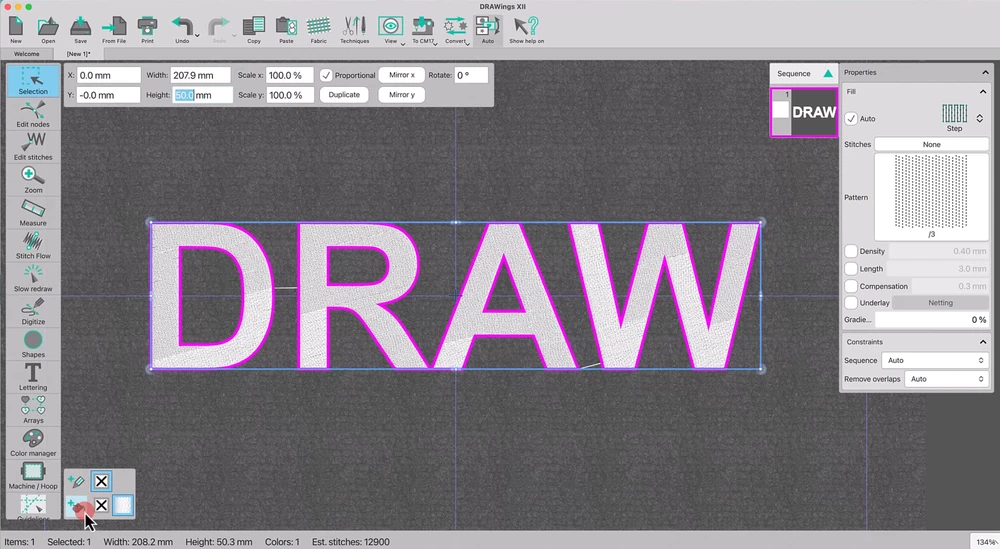
Task: Pick the Zoom tool in sidebar
Action: coord(33,180)
